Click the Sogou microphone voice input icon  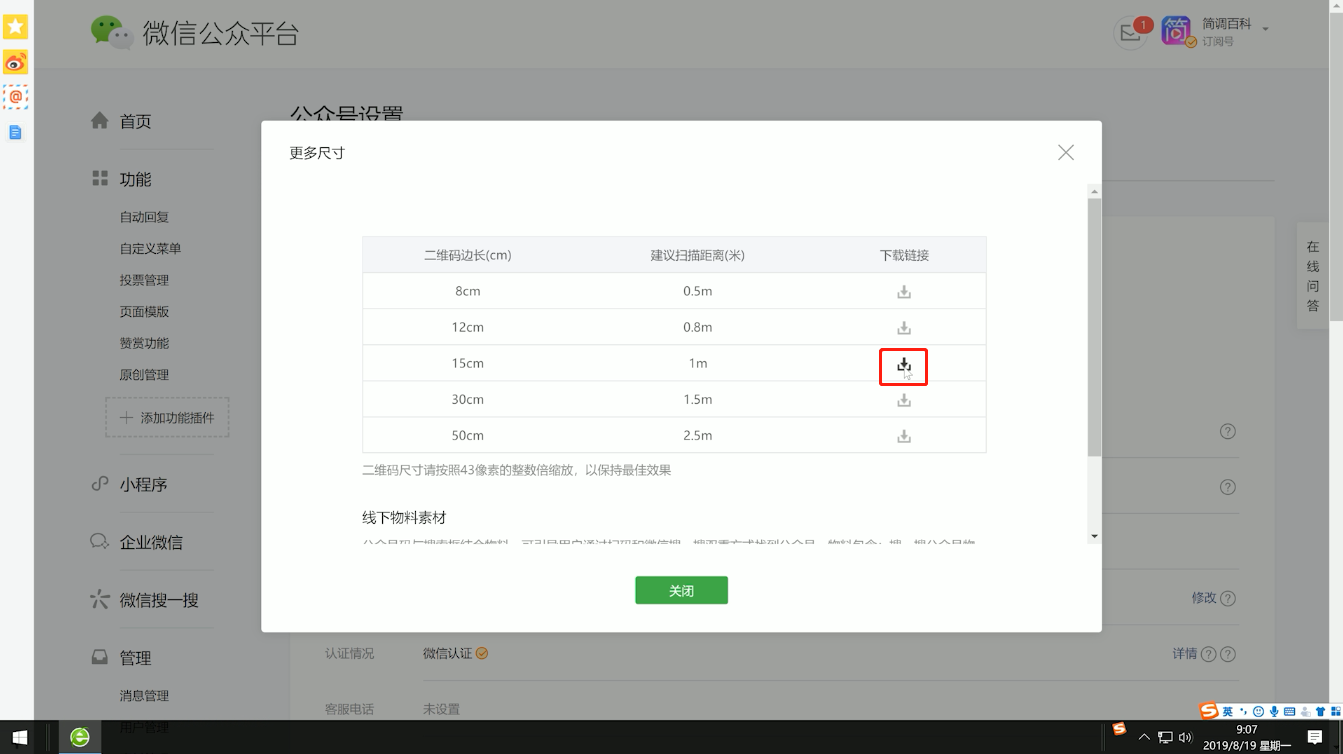pyautogui.click(x=1274, y=711)
